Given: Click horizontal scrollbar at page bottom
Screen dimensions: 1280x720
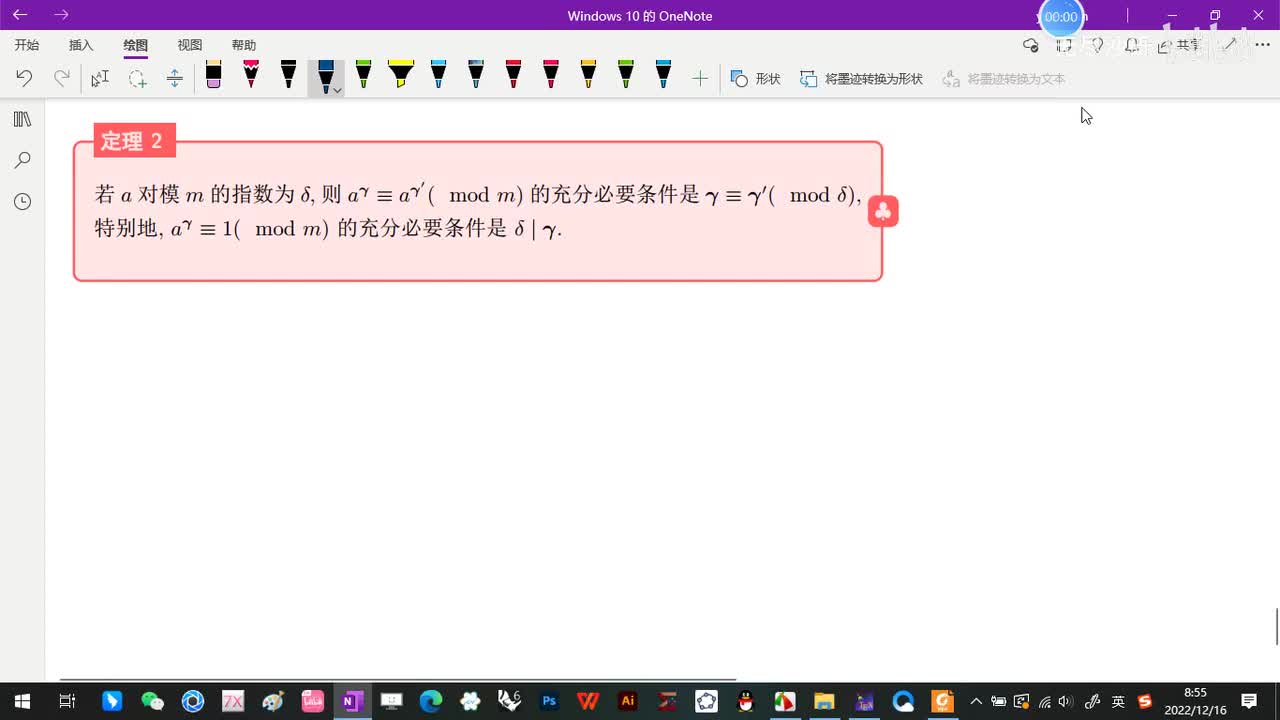Looking at the screenshot, I should click(398, 680).
